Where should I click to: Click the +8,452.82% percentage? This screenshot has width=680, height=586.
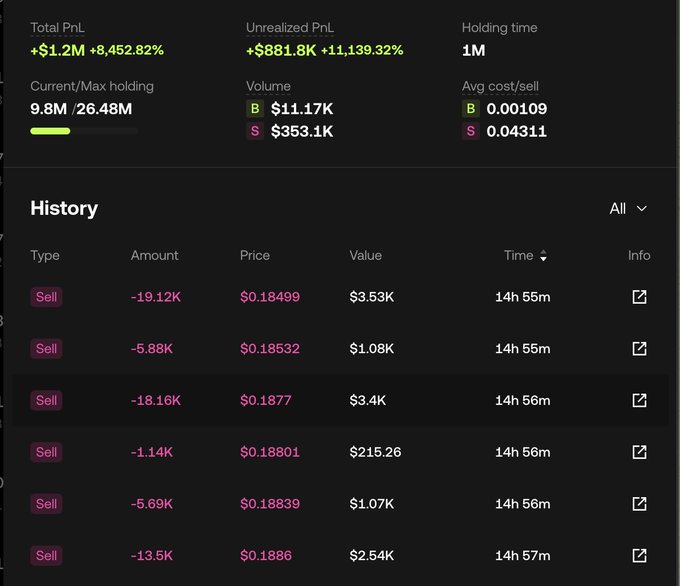[x=127, y=50]
